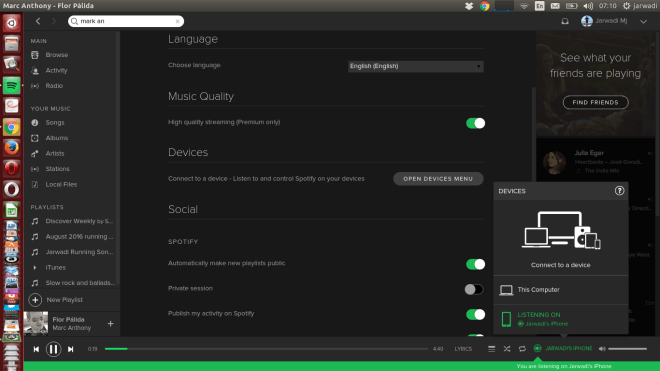The width and height of the screenshot is (660, 371).
Task: Click the LYRICS button
Action: (463, 349)
